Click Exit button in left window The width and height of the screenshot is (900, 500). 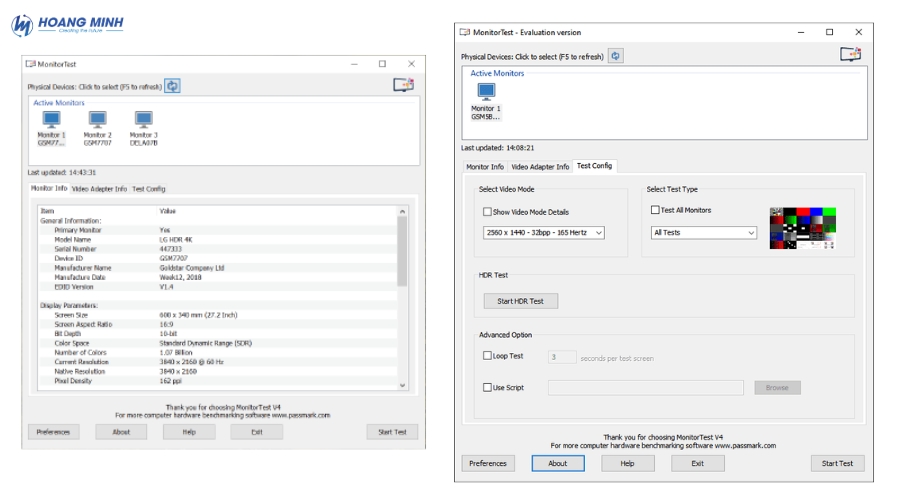point(257,432)
